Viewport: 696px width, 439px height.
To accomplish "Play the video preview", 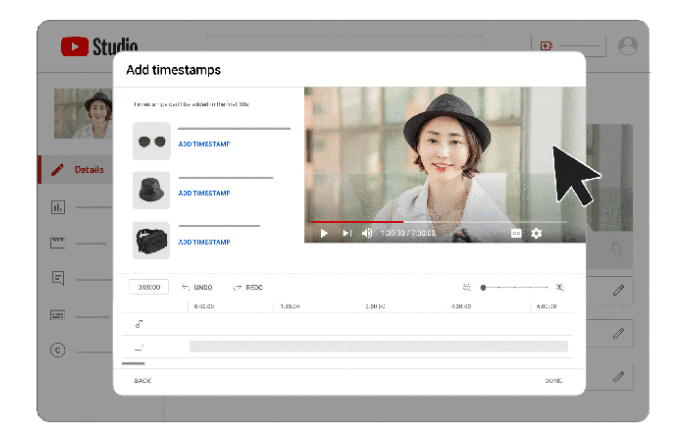I will pyautogui.click(x=323, y=233).
